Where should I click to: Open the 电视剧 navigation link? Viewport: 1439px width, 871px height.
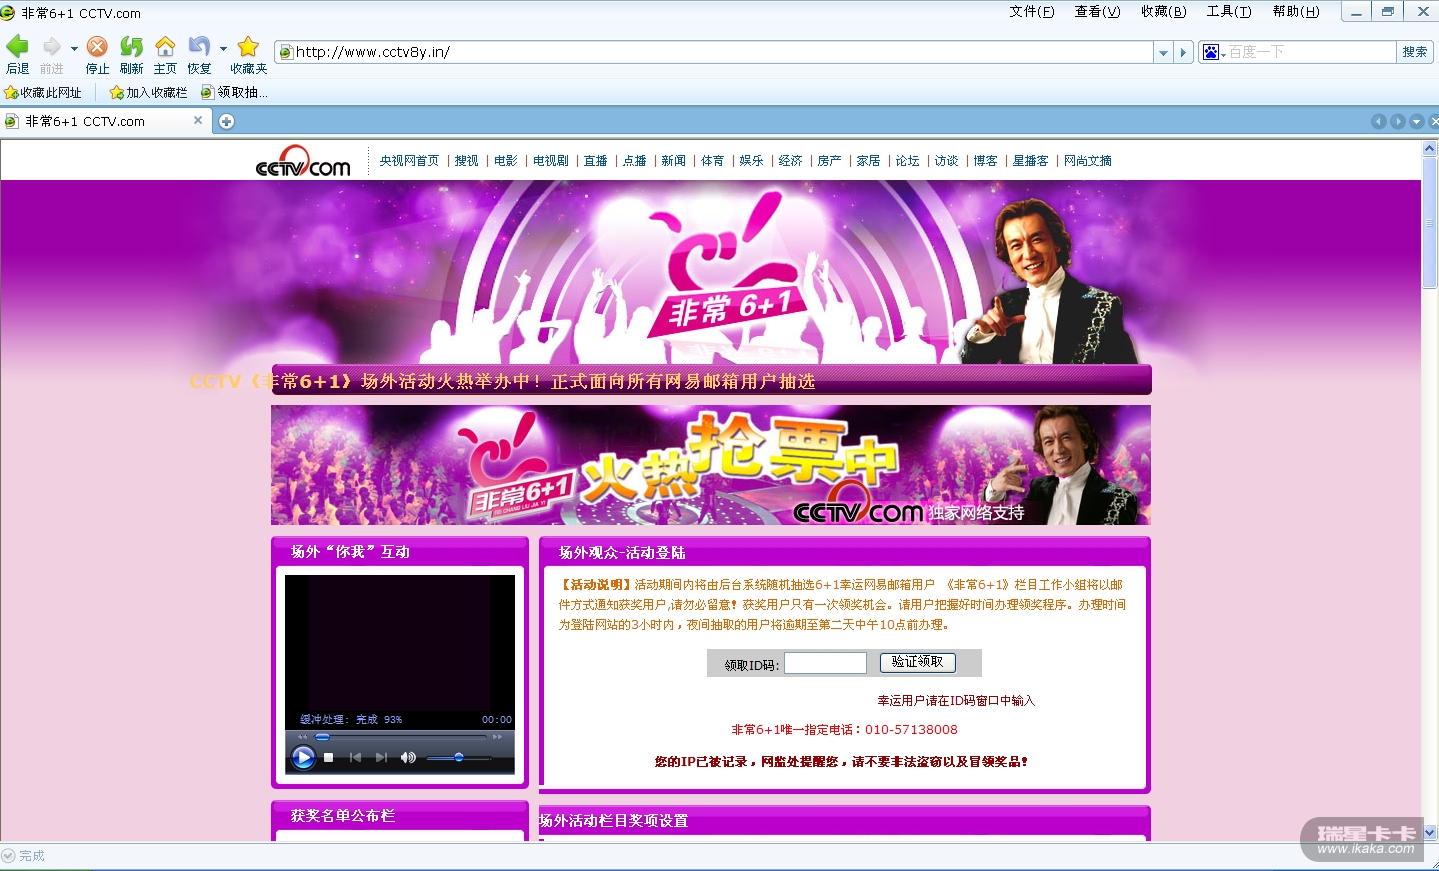tap(551, 161)
